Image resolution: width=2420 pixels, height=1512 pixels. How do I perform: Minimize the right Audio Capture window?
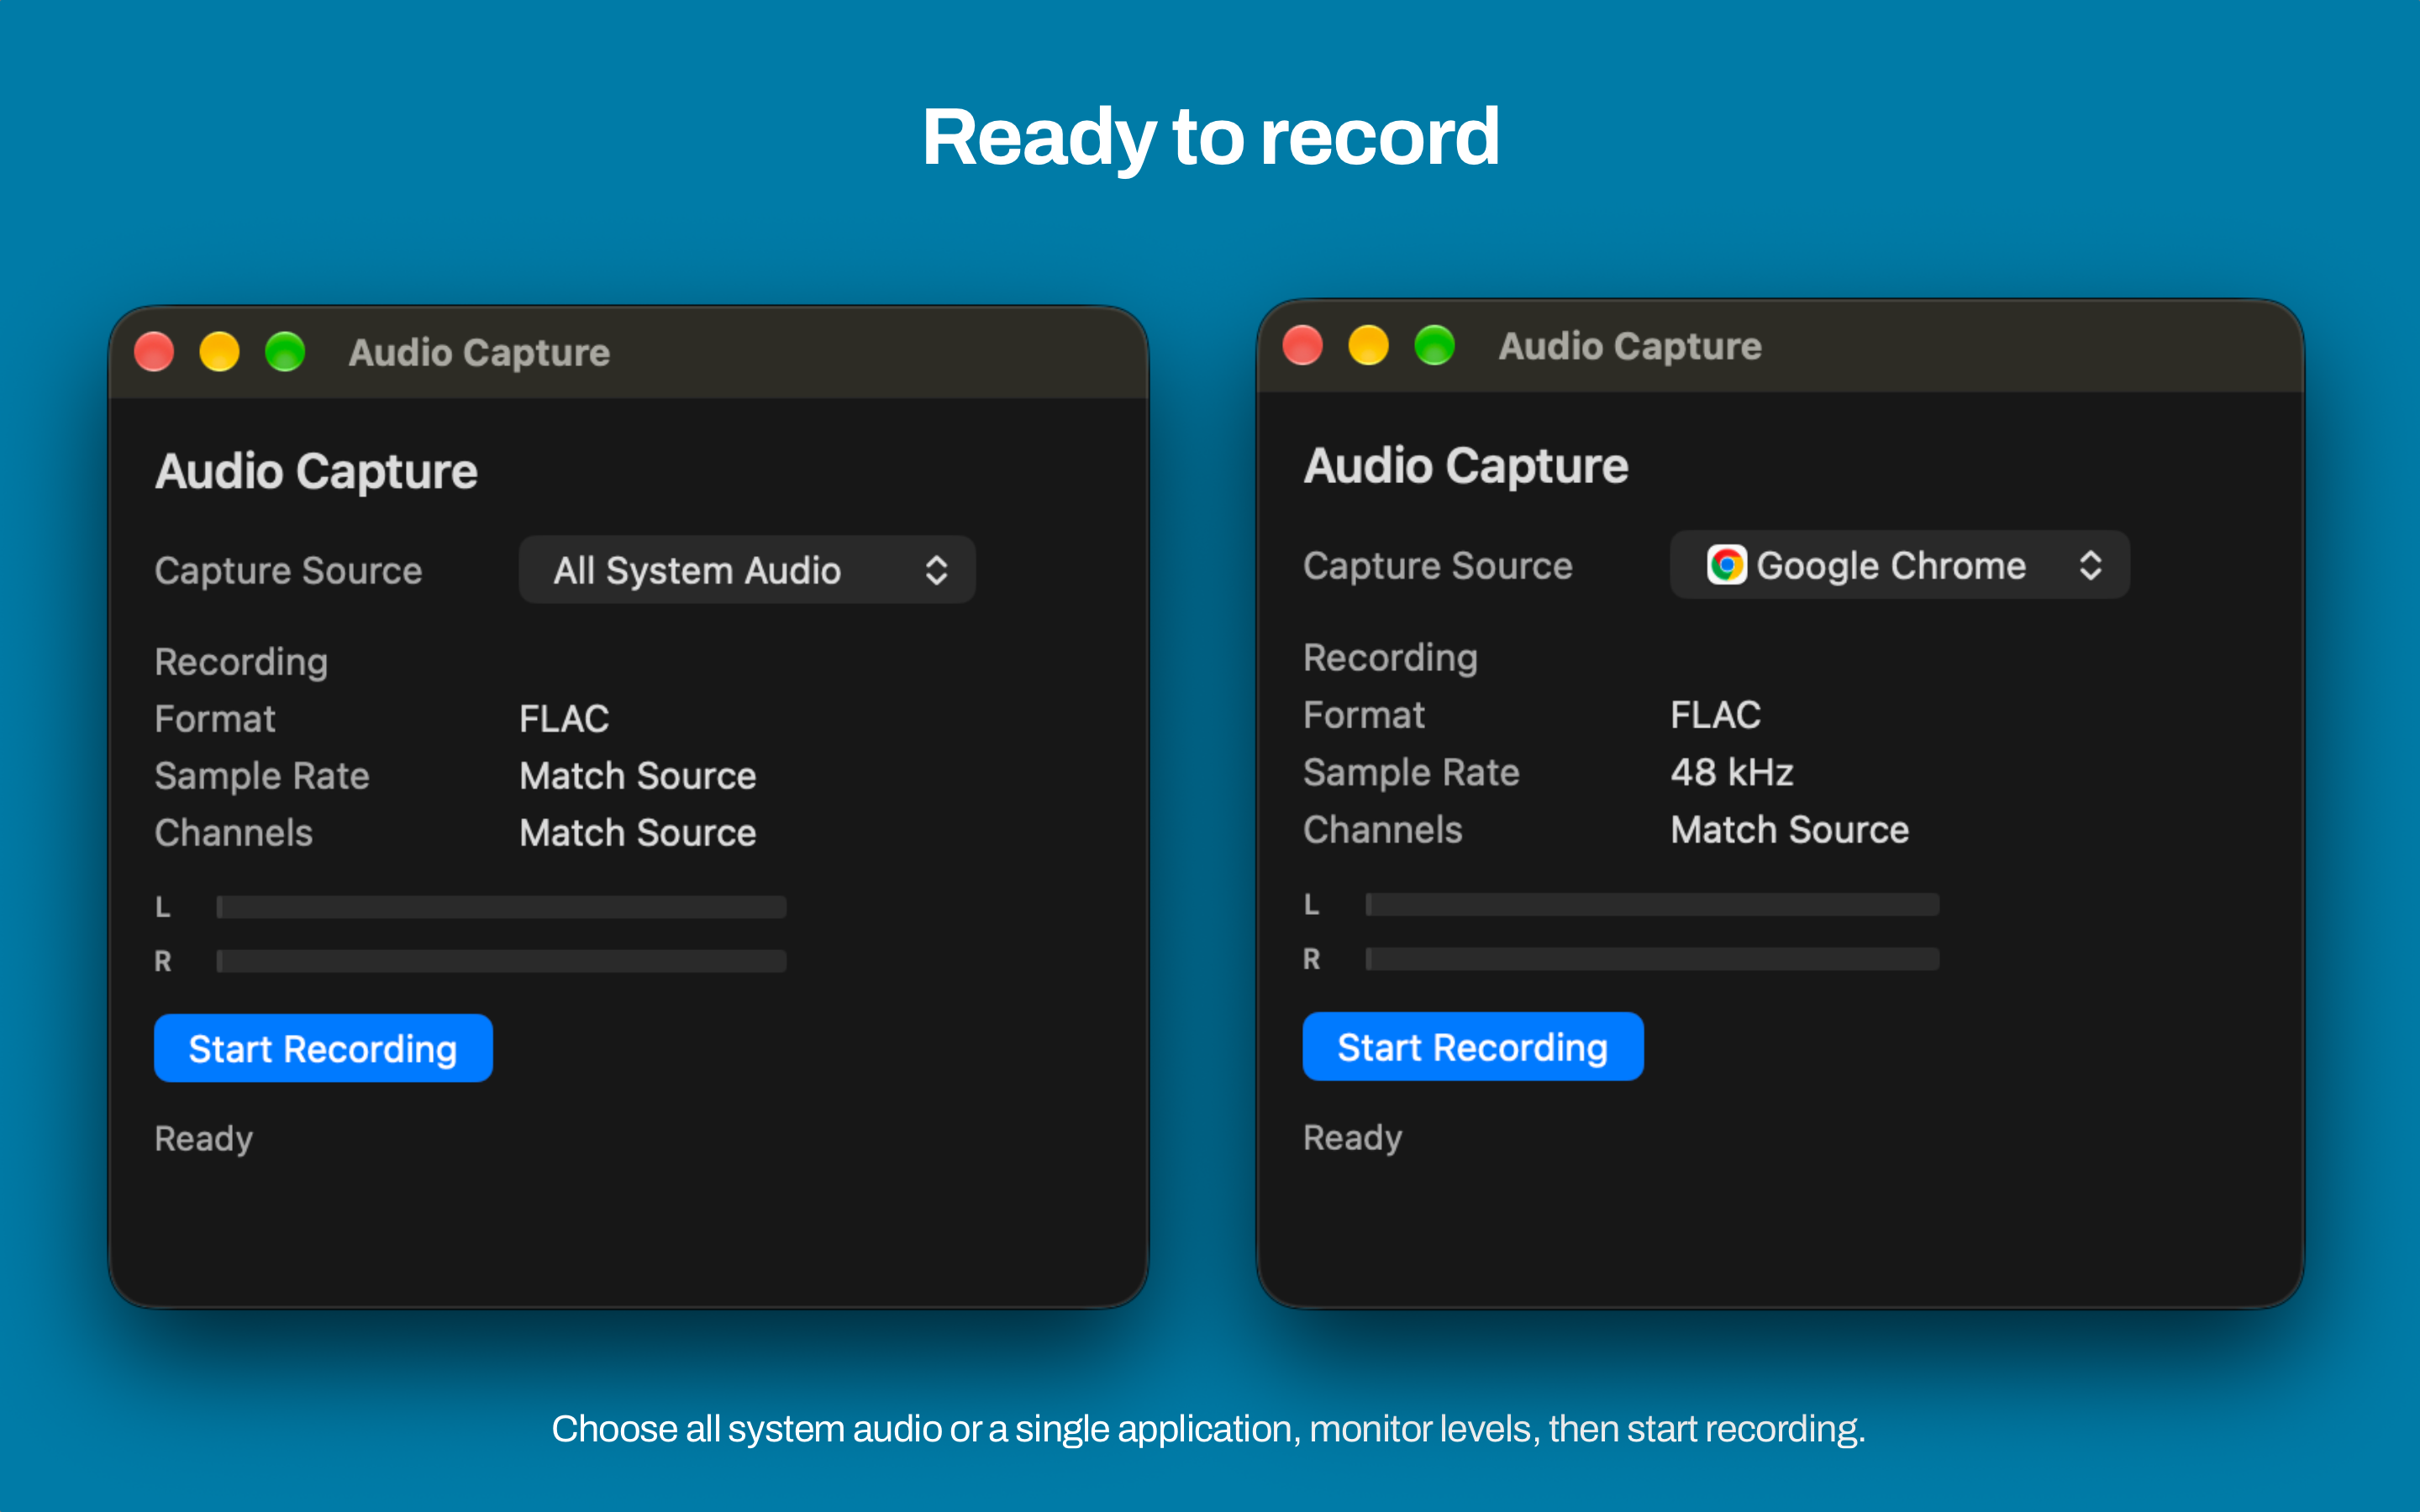click(1369, 346)
